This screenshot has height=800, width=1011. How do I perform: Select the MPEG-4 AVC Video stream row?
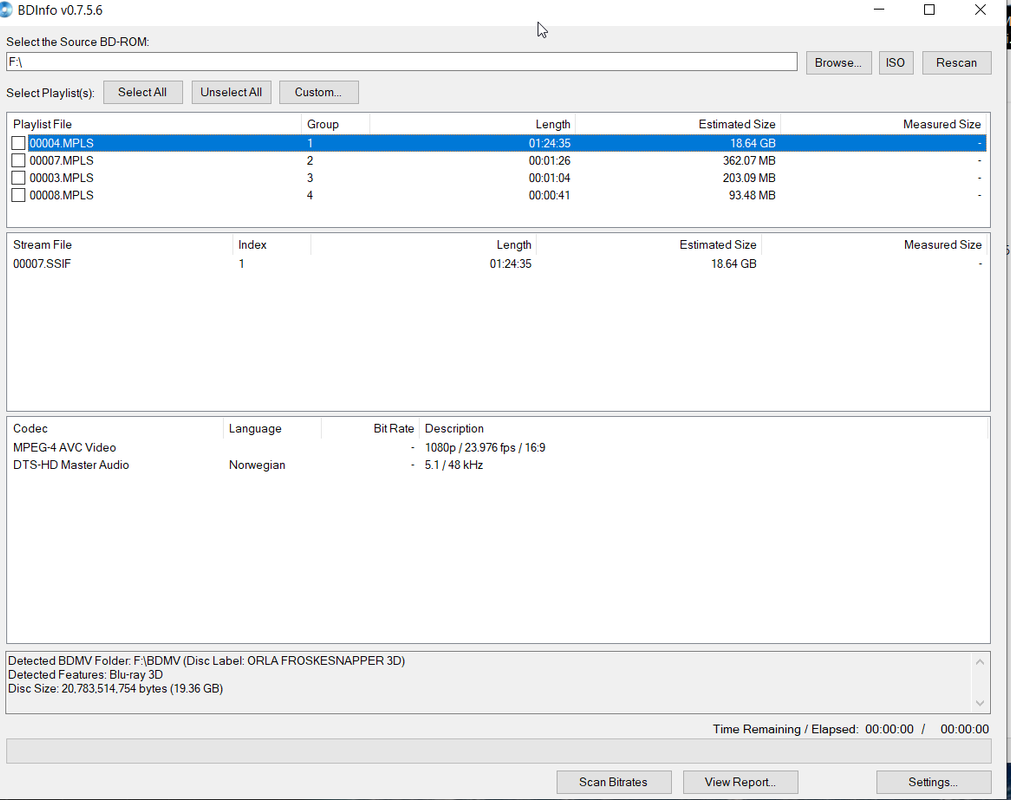point(498,447)
